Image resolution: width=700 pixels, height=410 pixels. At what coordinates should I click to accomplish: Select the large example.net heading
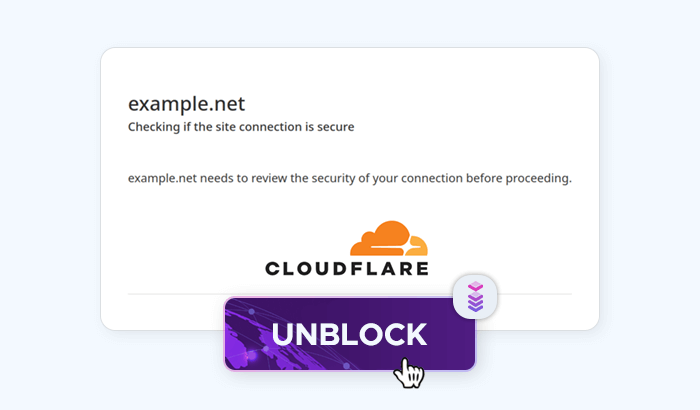(x=186, y=104)
